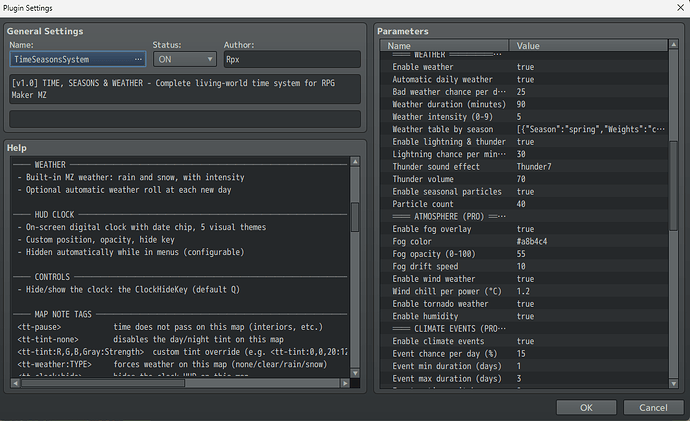Click the Parameters scroll down arrow
Viewport: 690px width, 421px height.
click(673, 384)
